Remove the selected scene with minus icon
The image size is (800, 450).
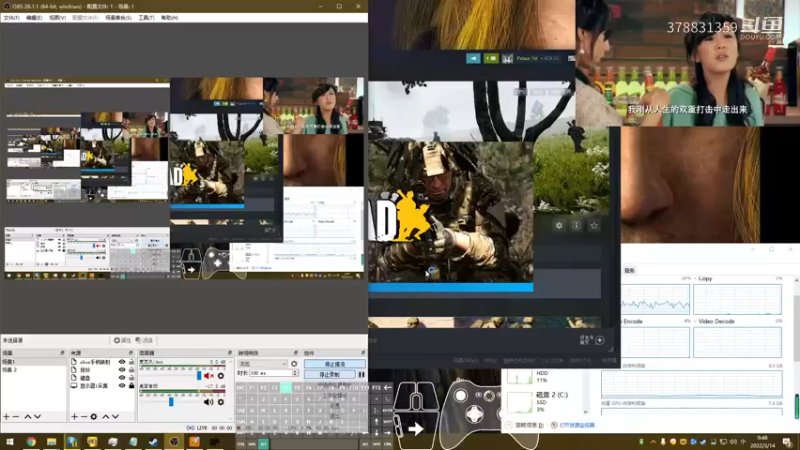[16, 417]
